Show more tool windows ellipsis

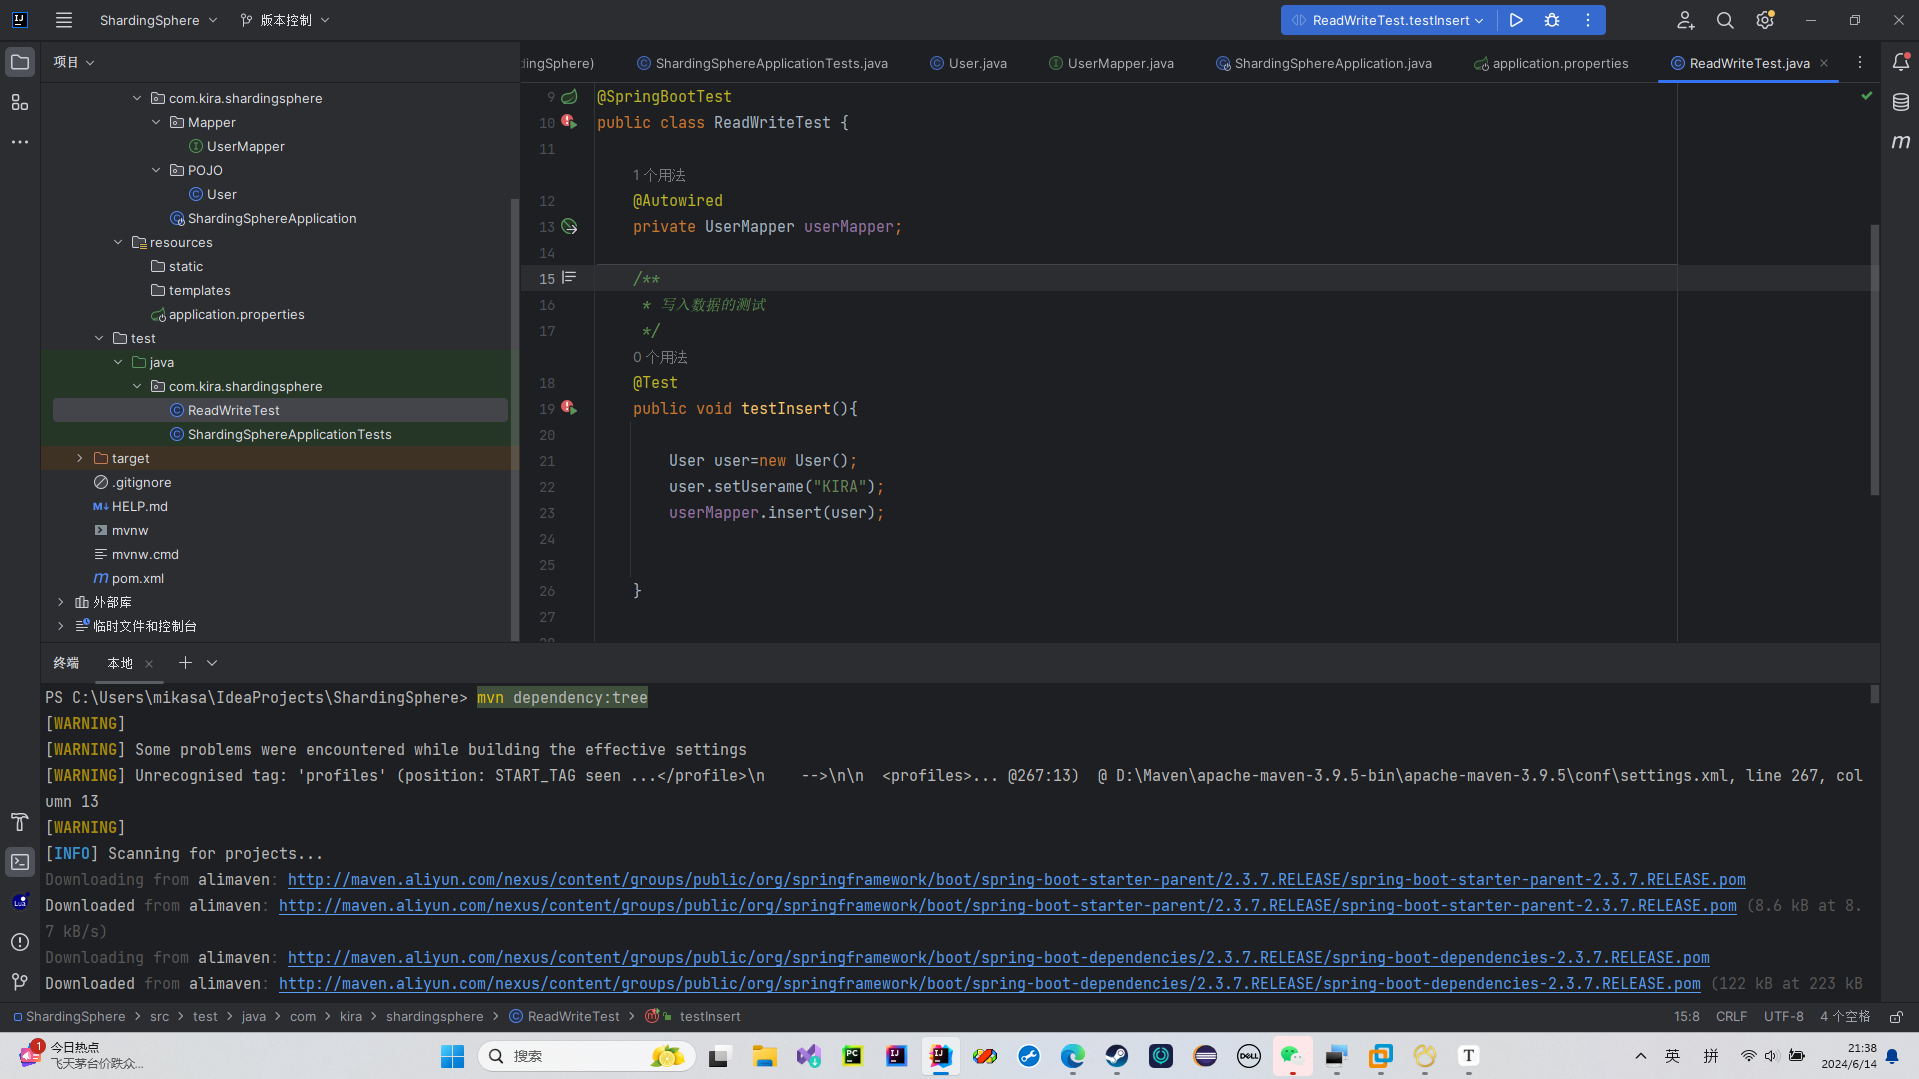[x=20, y=142]
